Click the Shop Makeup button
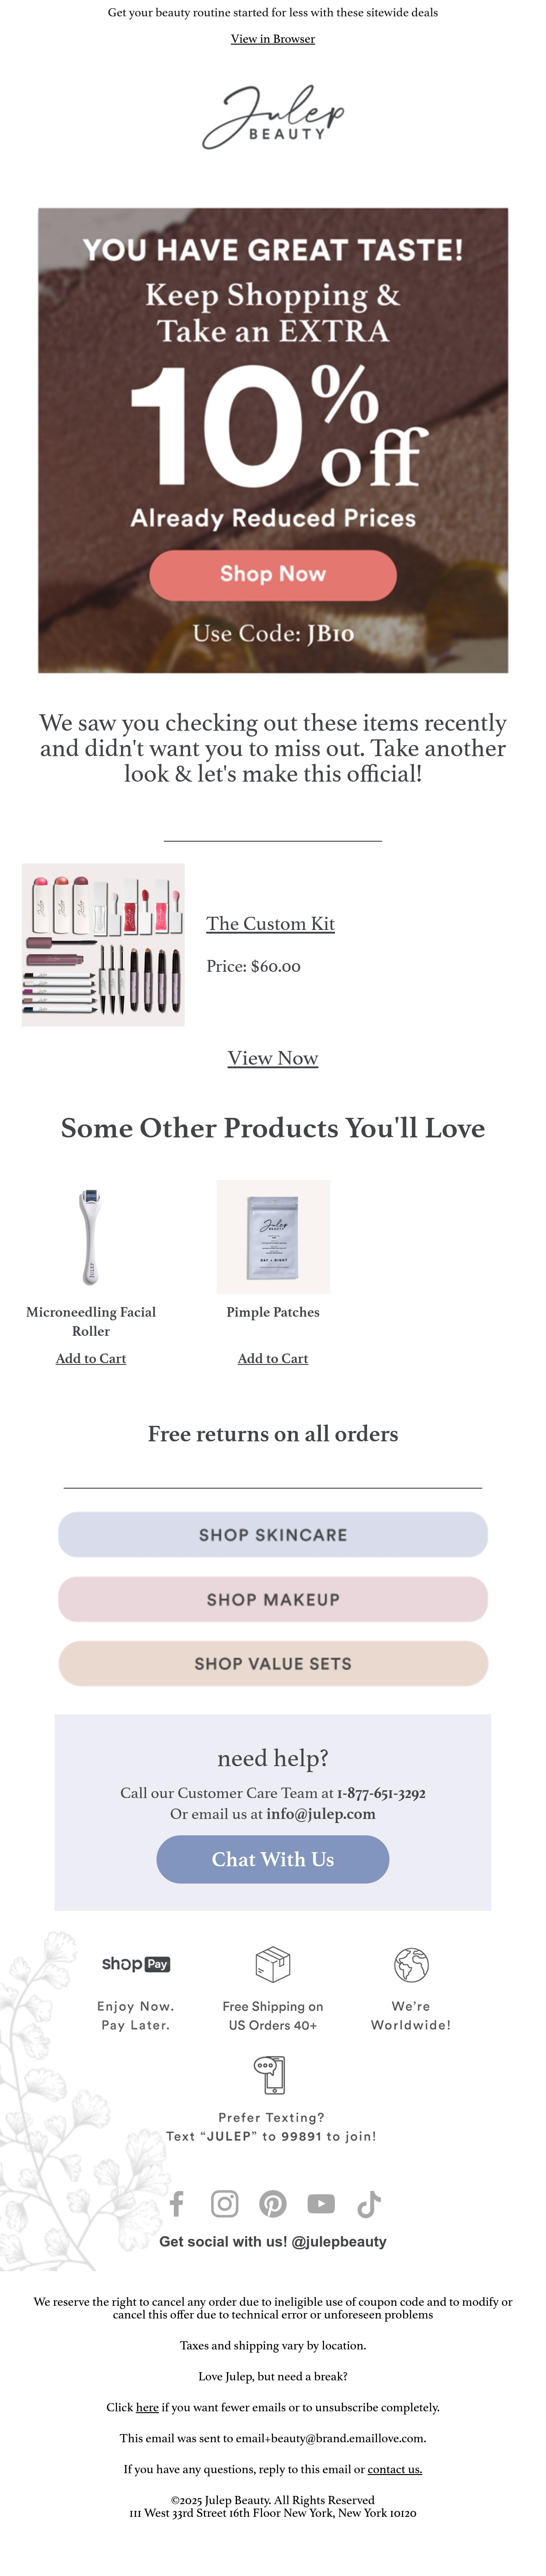 point(273,1599)
